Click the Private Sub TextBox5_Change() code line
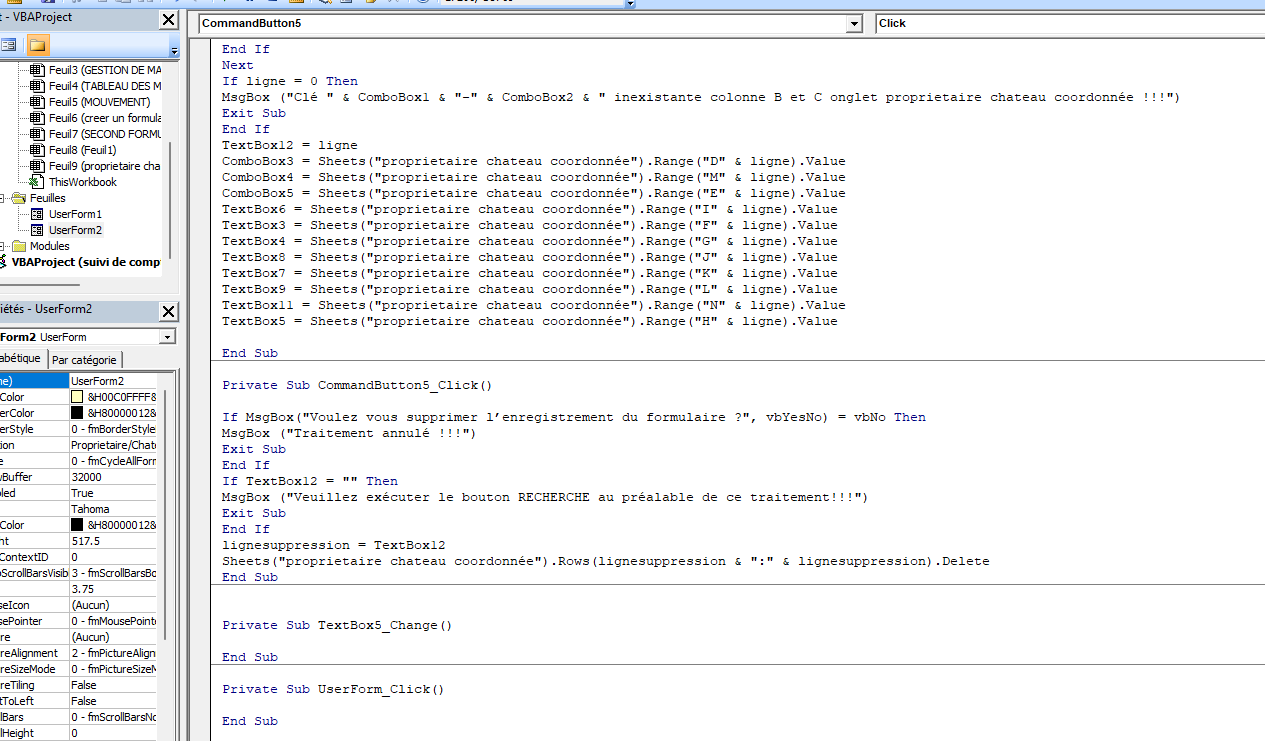The height and width of the screenshot is (741, 1265). [x=337, y=625]
